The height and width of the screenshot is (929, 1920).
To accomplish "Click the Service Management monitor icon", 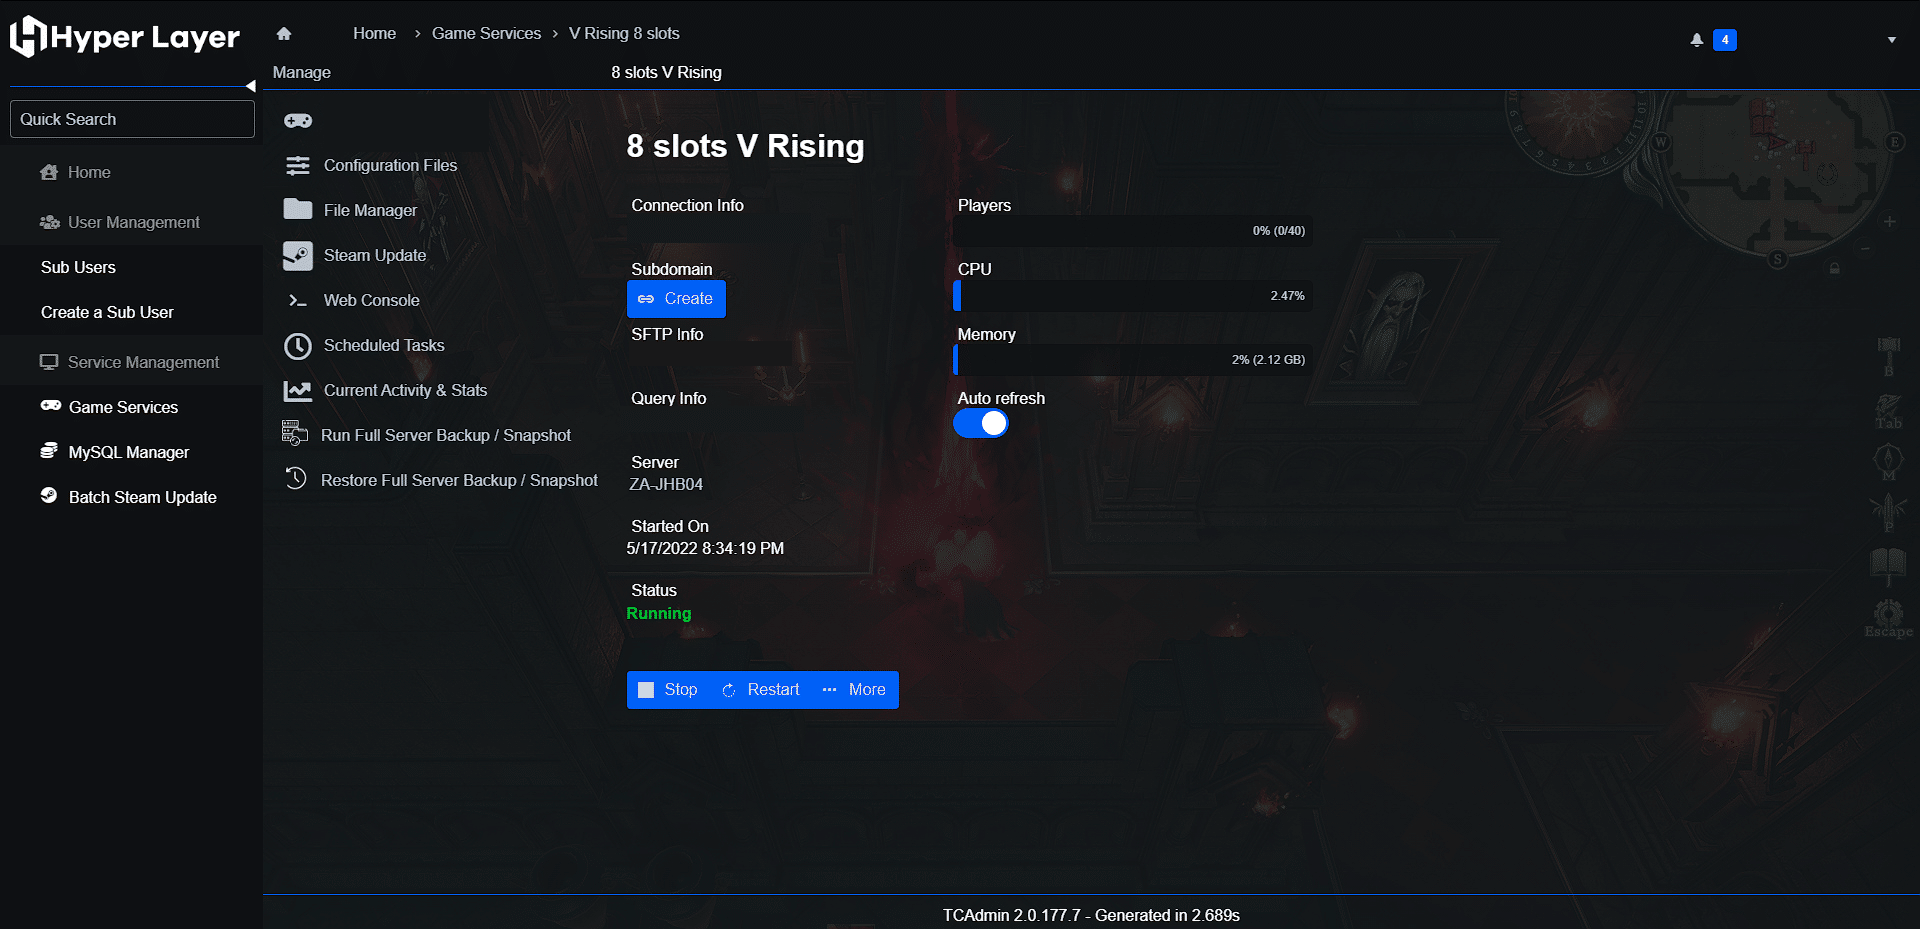I will [x=49, y=362].
